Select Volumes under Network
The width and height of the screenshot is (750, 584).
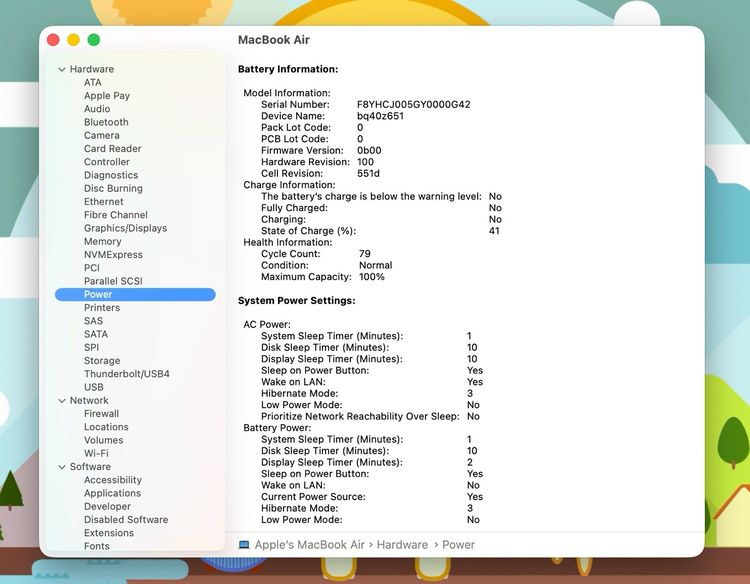point(103,440)
